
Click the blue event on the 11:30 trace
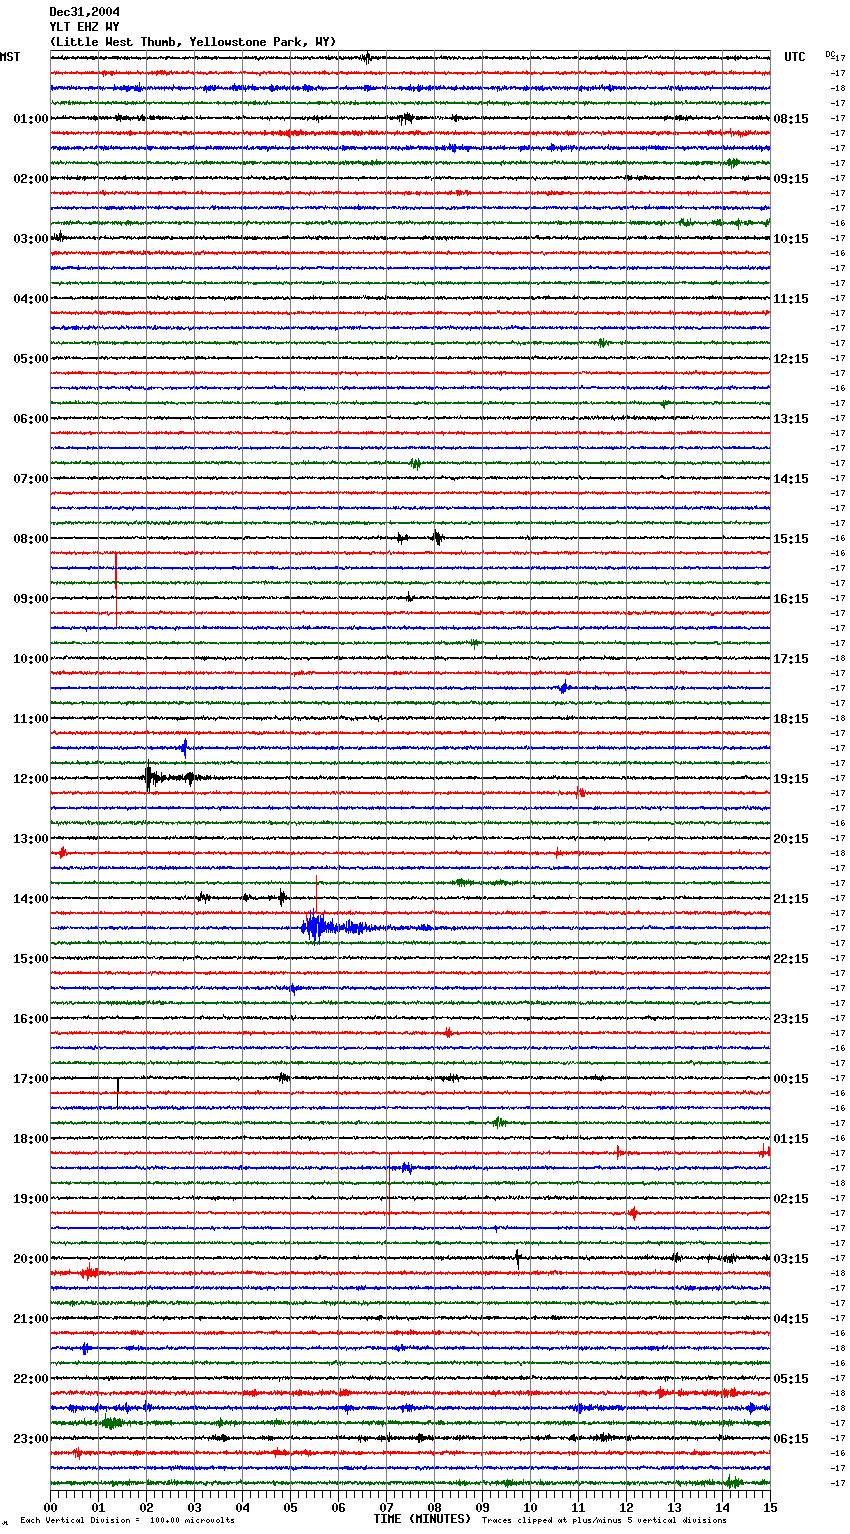tap(184, 747)
